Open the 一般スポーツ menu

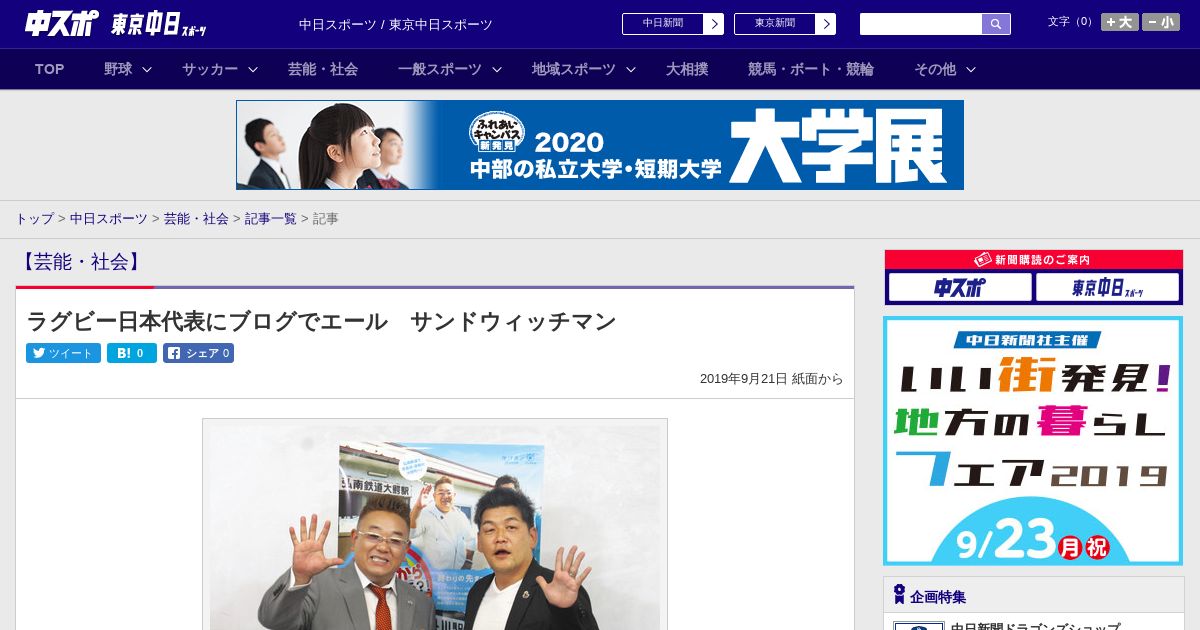(440, 69)
